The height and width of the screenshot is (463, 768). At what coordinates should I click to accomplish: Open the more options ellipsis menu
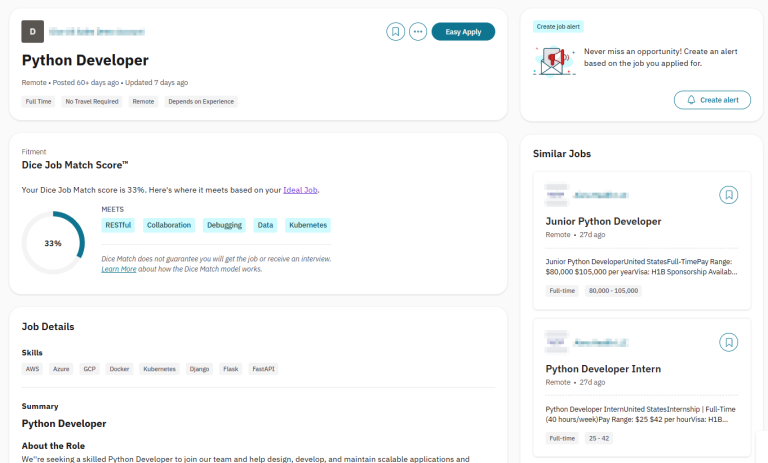tap(418, 32)
